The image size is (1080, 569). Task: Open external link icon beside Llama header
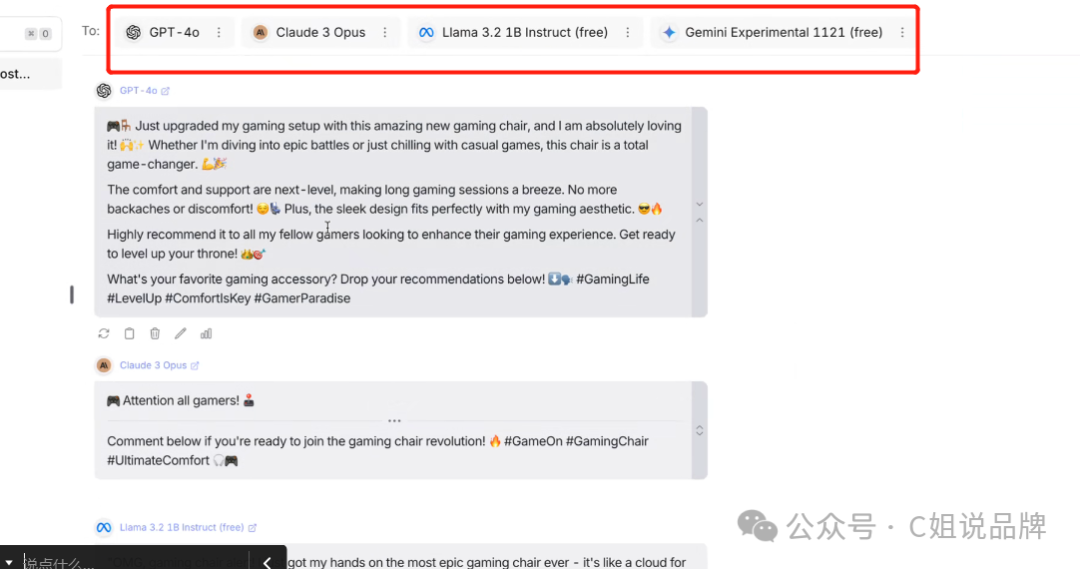253,528
